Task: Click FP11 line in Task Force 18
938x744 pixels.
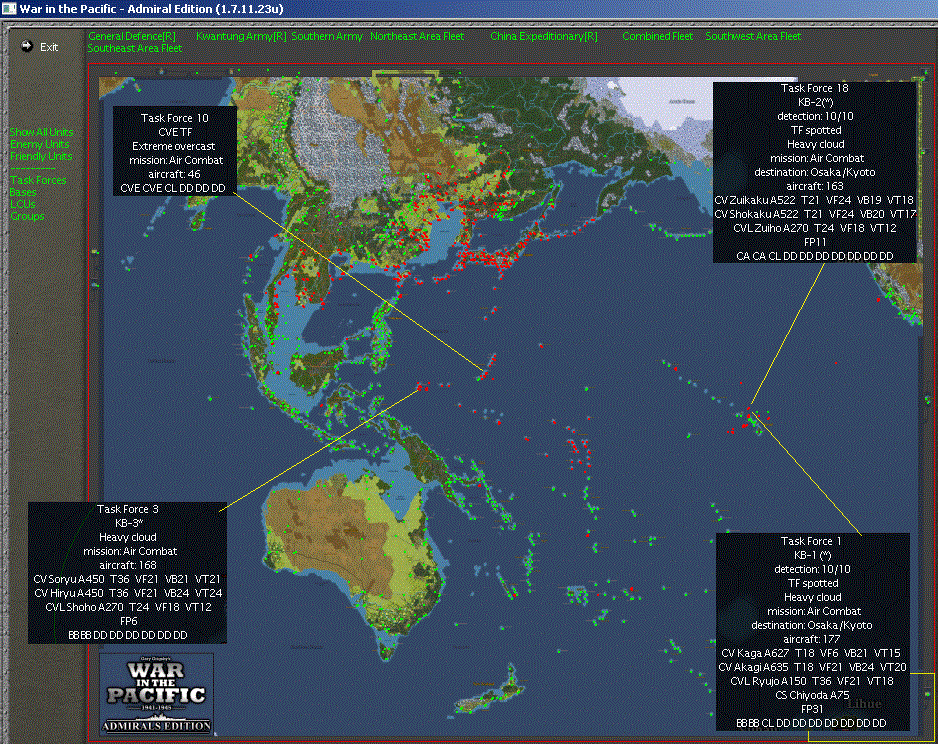Action: [x=814, y=242]
